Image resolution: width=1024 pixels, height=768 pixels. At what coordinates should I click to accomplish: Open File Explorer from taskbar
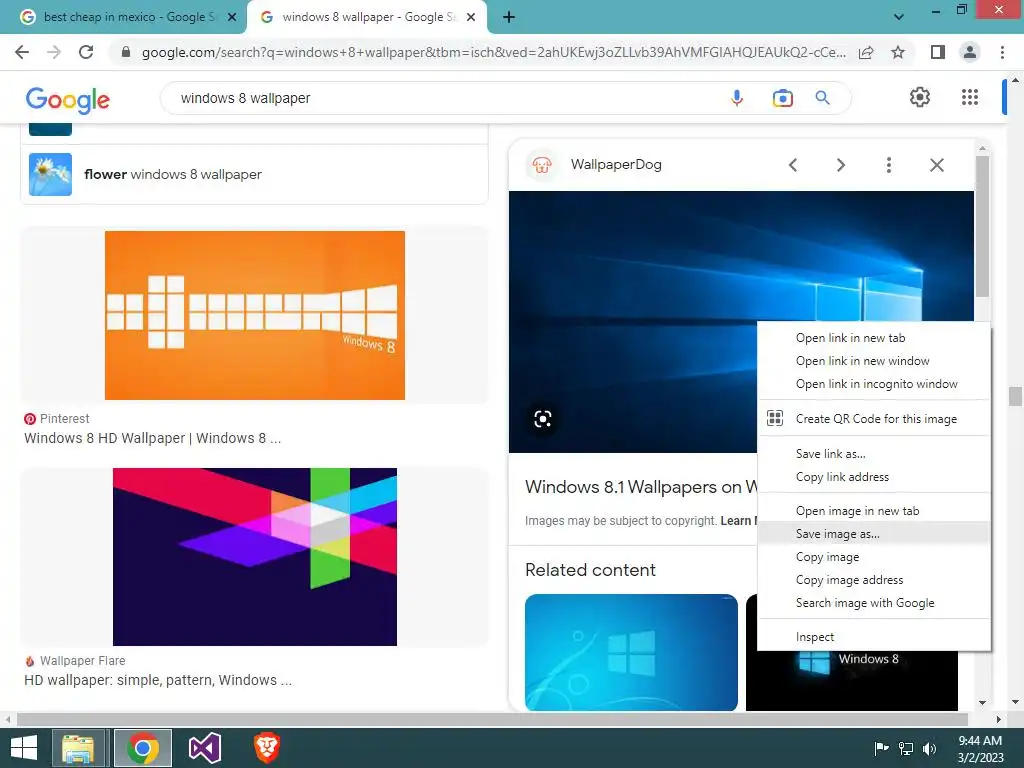click(x=78, y=748)
